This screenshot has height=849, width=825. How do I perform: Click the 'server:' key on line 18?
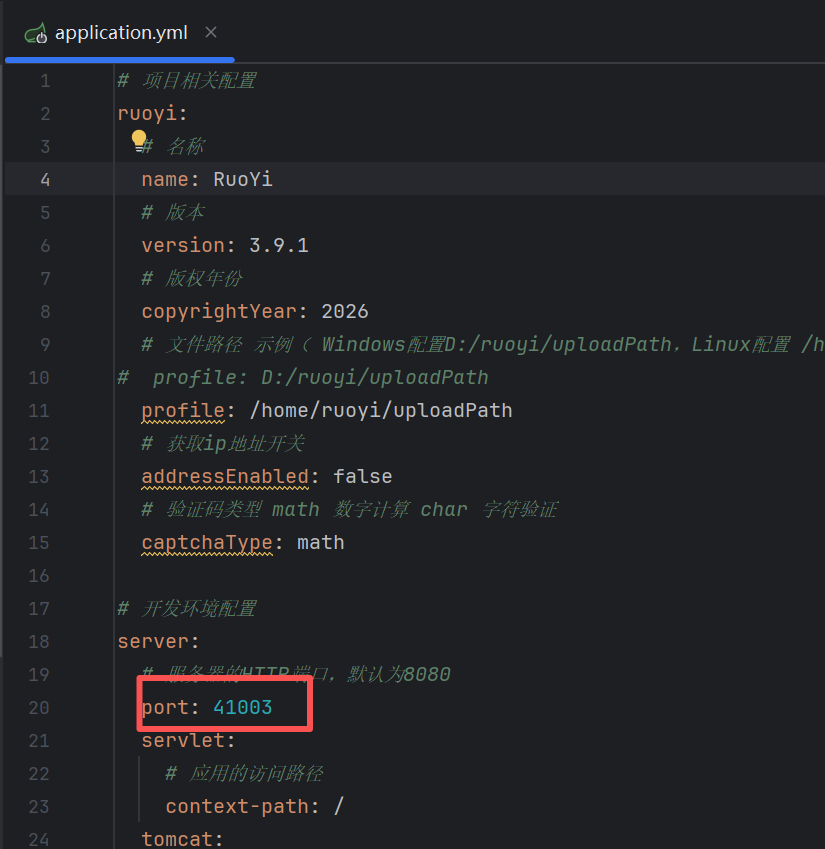coord(159,642)
